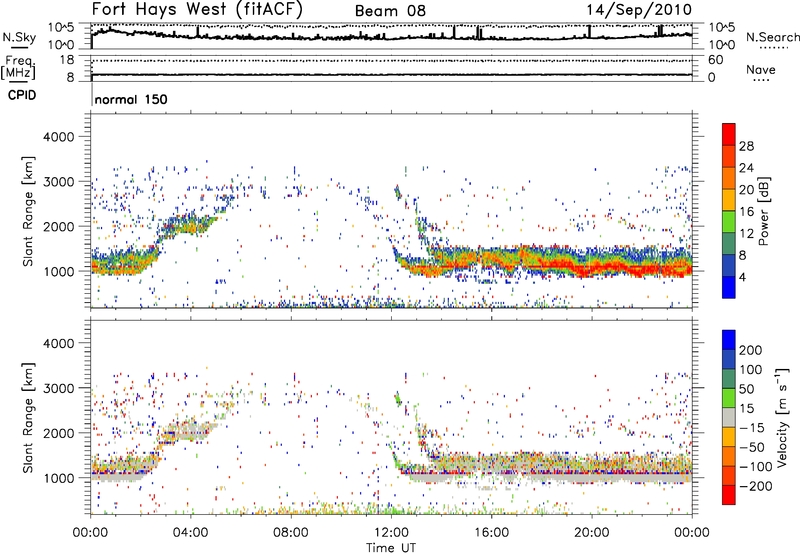The height and width of the screenshot is (554, 800).
Task: Click the red segment of Power color bar
Action: pyautogui.click(x=729, y=134)
